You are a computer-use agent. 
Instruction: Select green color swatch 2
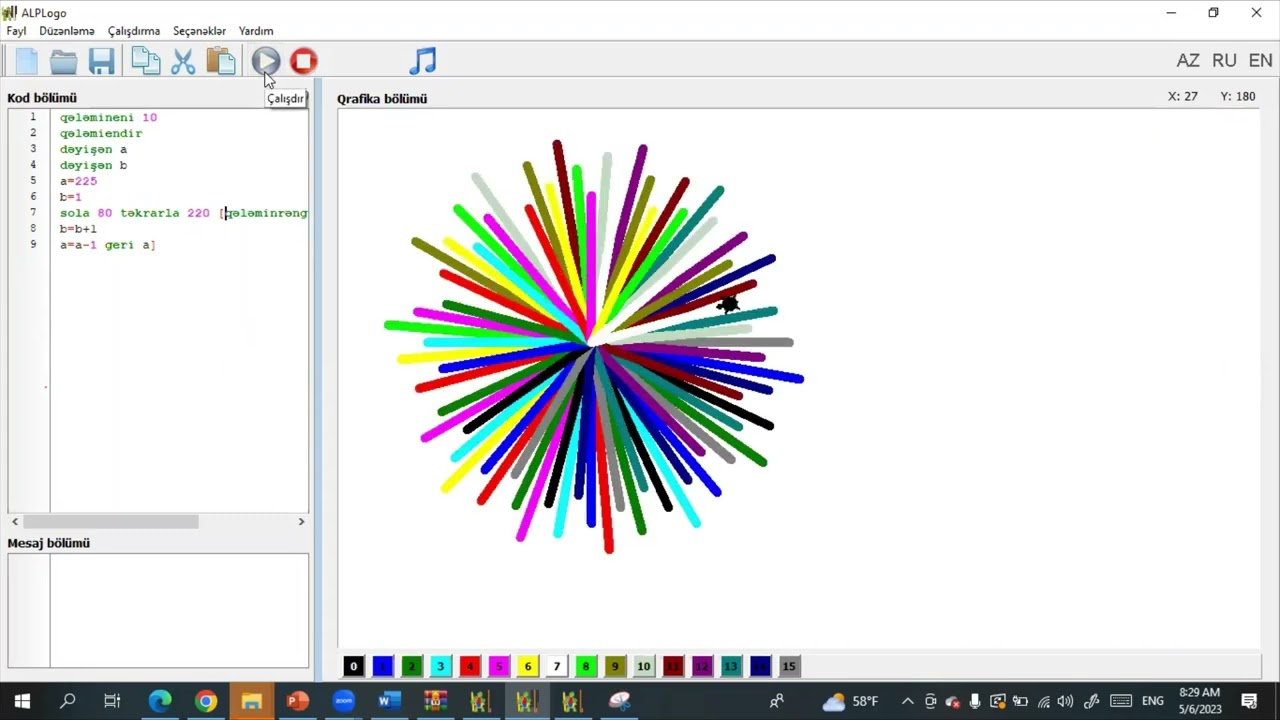411,666
